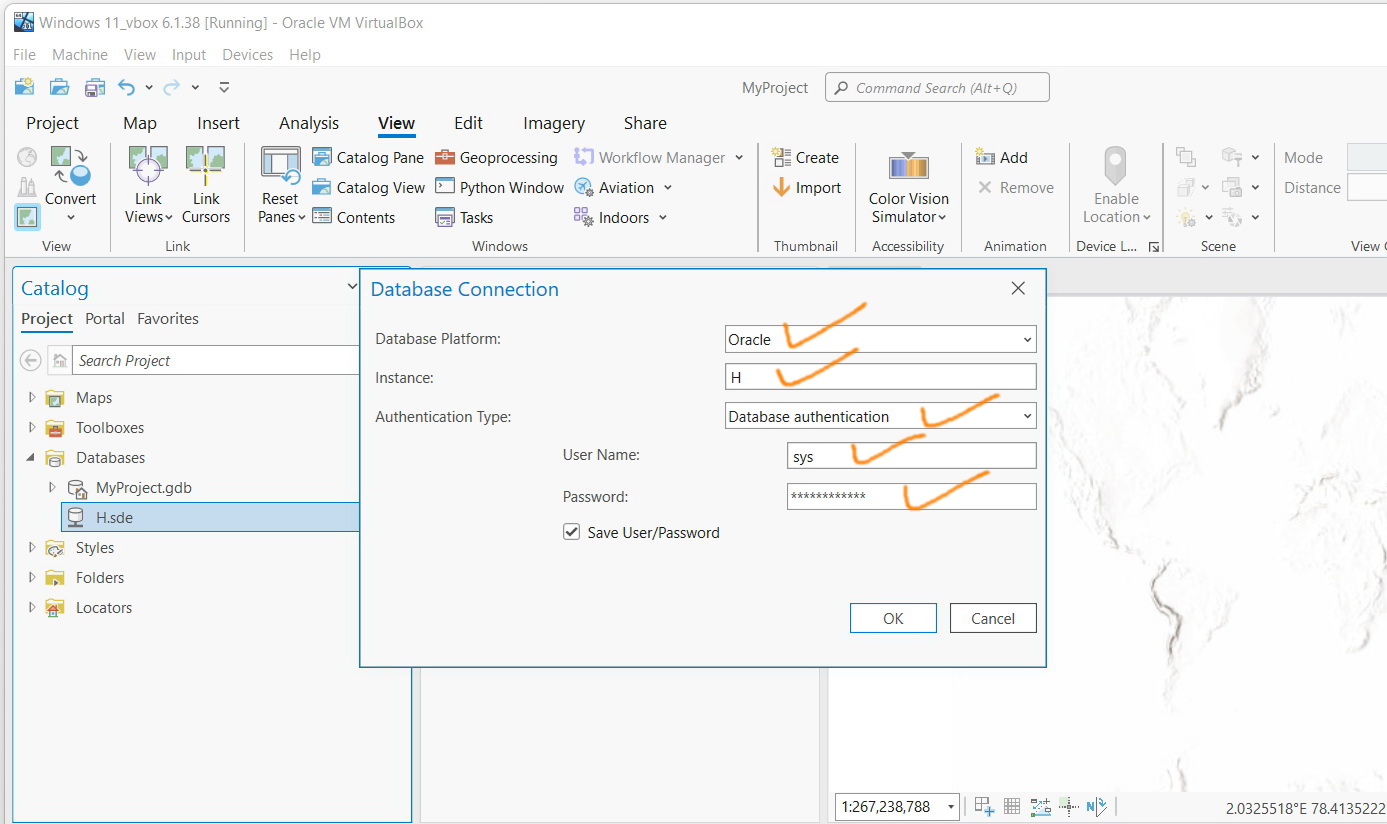Open the VirtualBox File menu
Screen dimensions: 1387x824
point(25,55)
